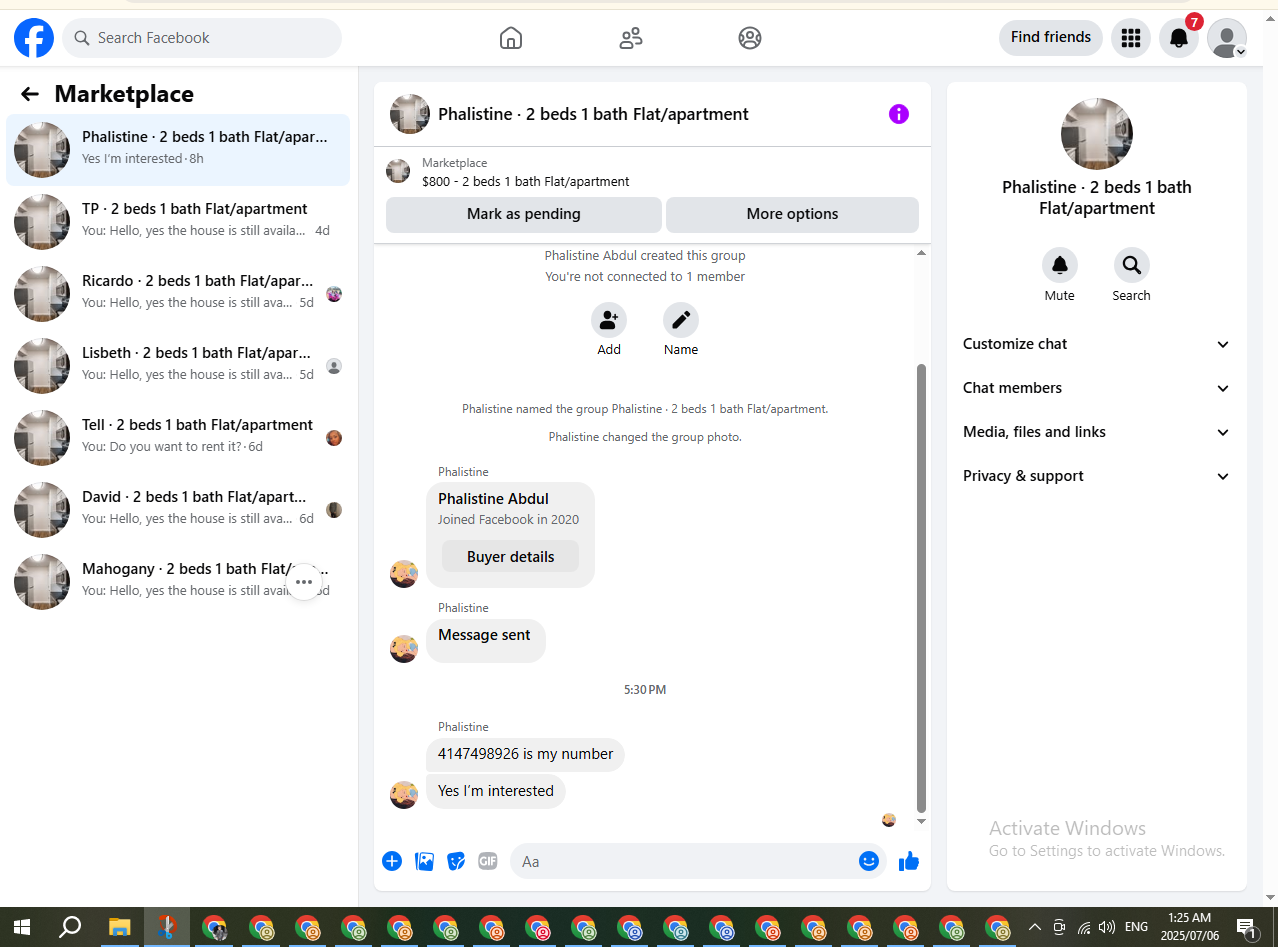Click Mark as pending button
1278x947 pixels.
524,214
